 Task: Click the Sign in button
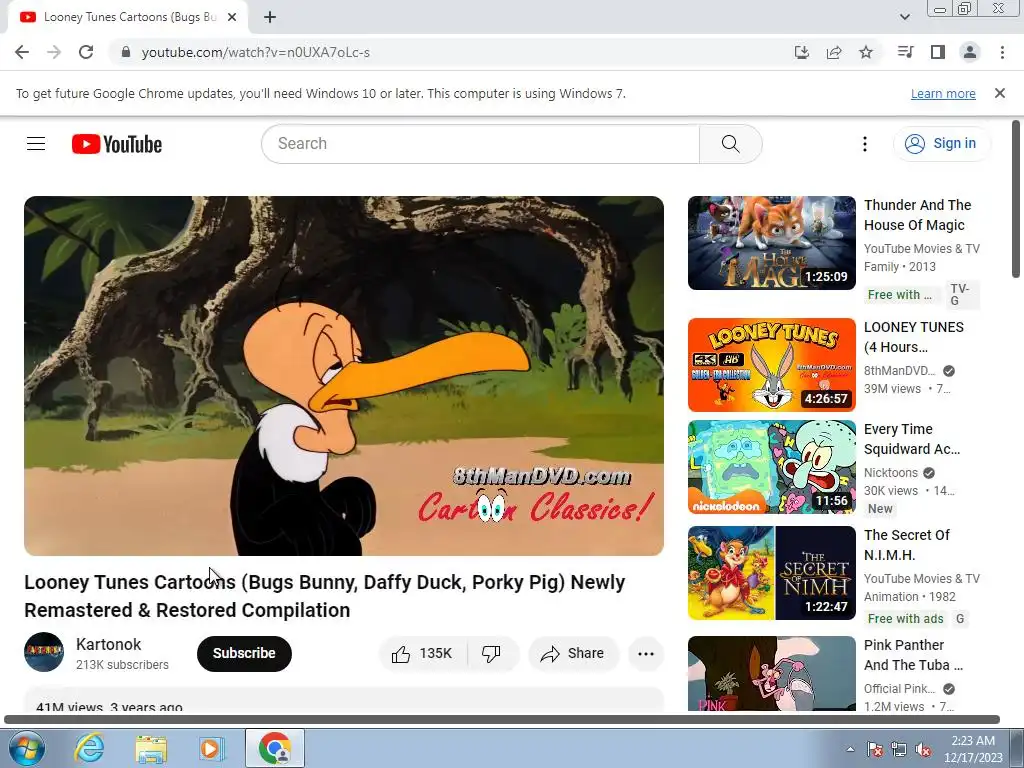942,144
